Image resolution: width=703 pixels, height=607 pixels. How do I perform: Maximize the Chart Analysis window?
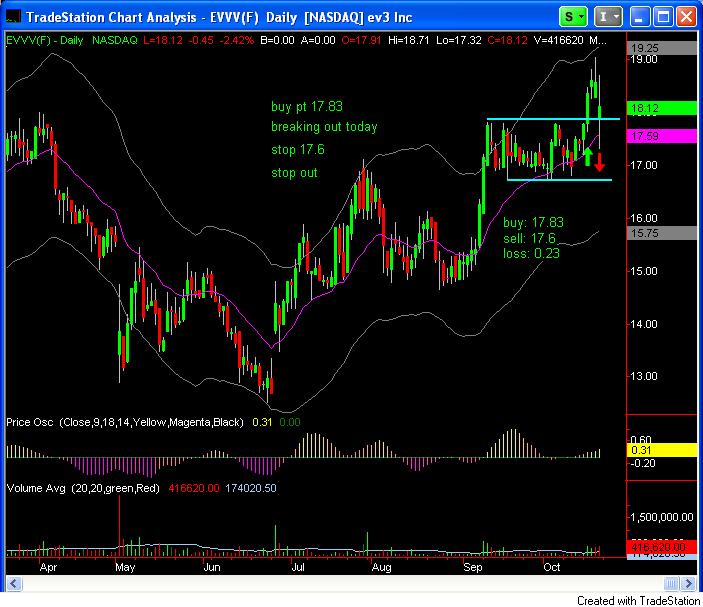pos(663,17)
